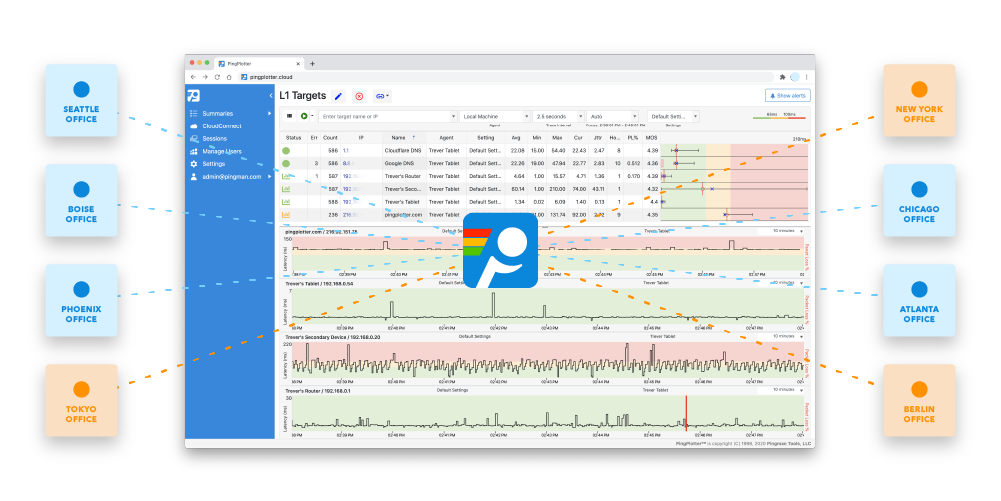Open the browser extensions puzzle icon
The height and width of the screenshot is (501, 1001).
[781, 77]
